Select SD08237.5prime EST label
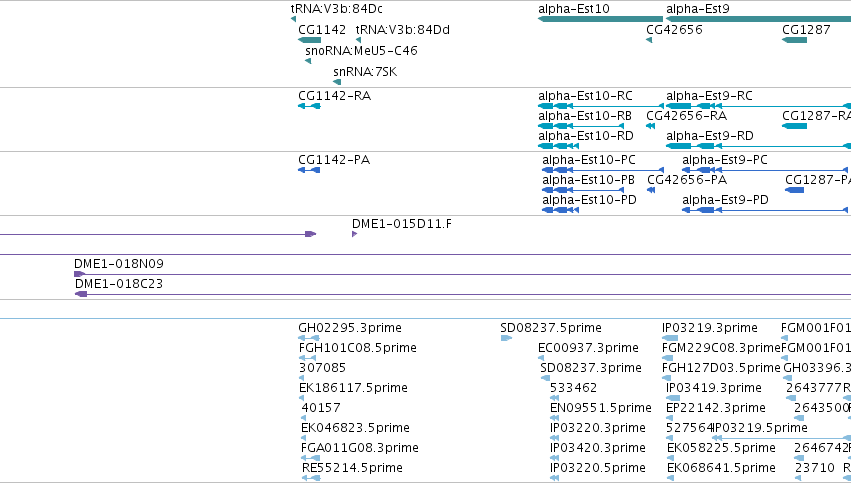This screenshot has height=483, width=851. click(551, 328)
